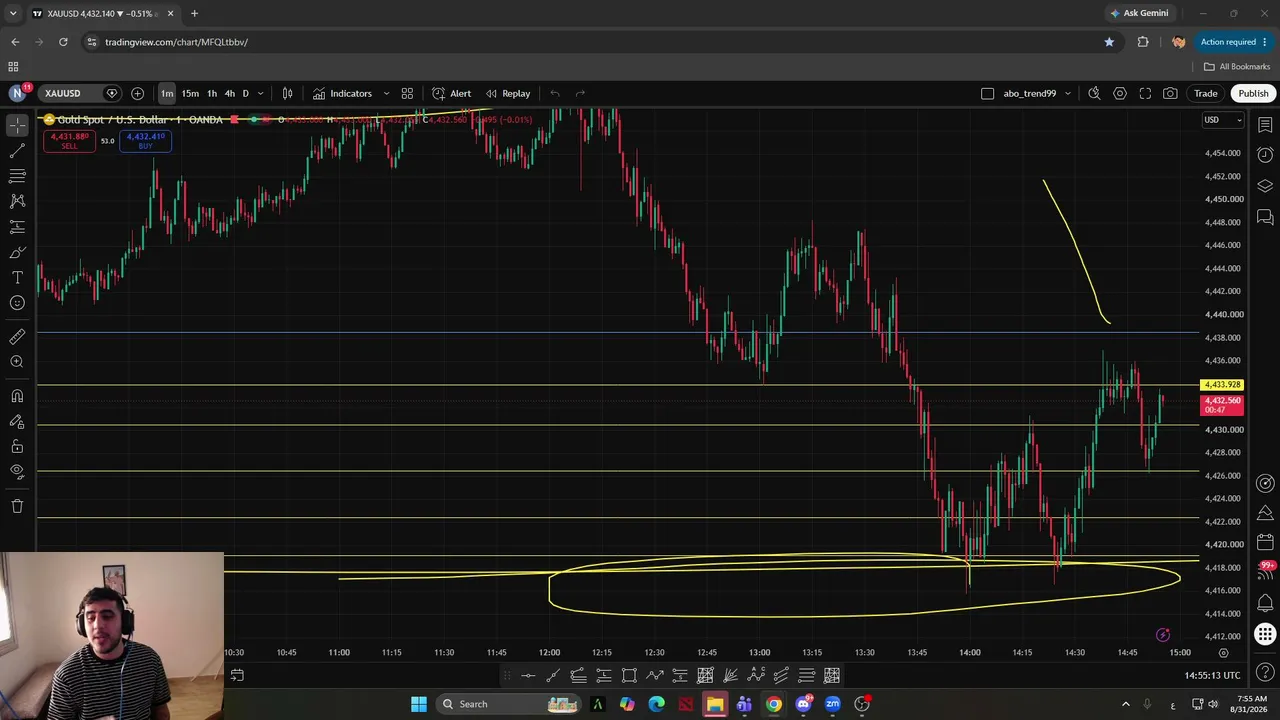
Task: Enter fullscreen chart mode
Action: pos(1145,93)
